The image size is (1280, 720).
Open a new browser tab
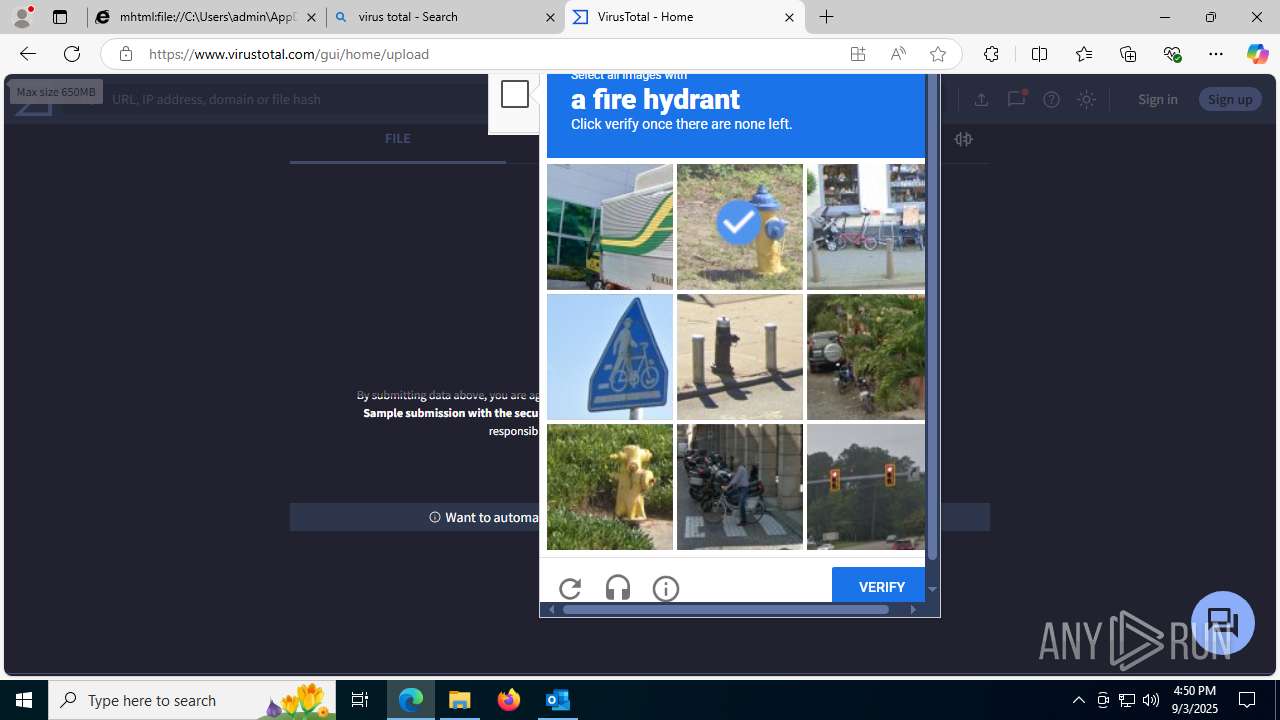[x=827, y=17]
